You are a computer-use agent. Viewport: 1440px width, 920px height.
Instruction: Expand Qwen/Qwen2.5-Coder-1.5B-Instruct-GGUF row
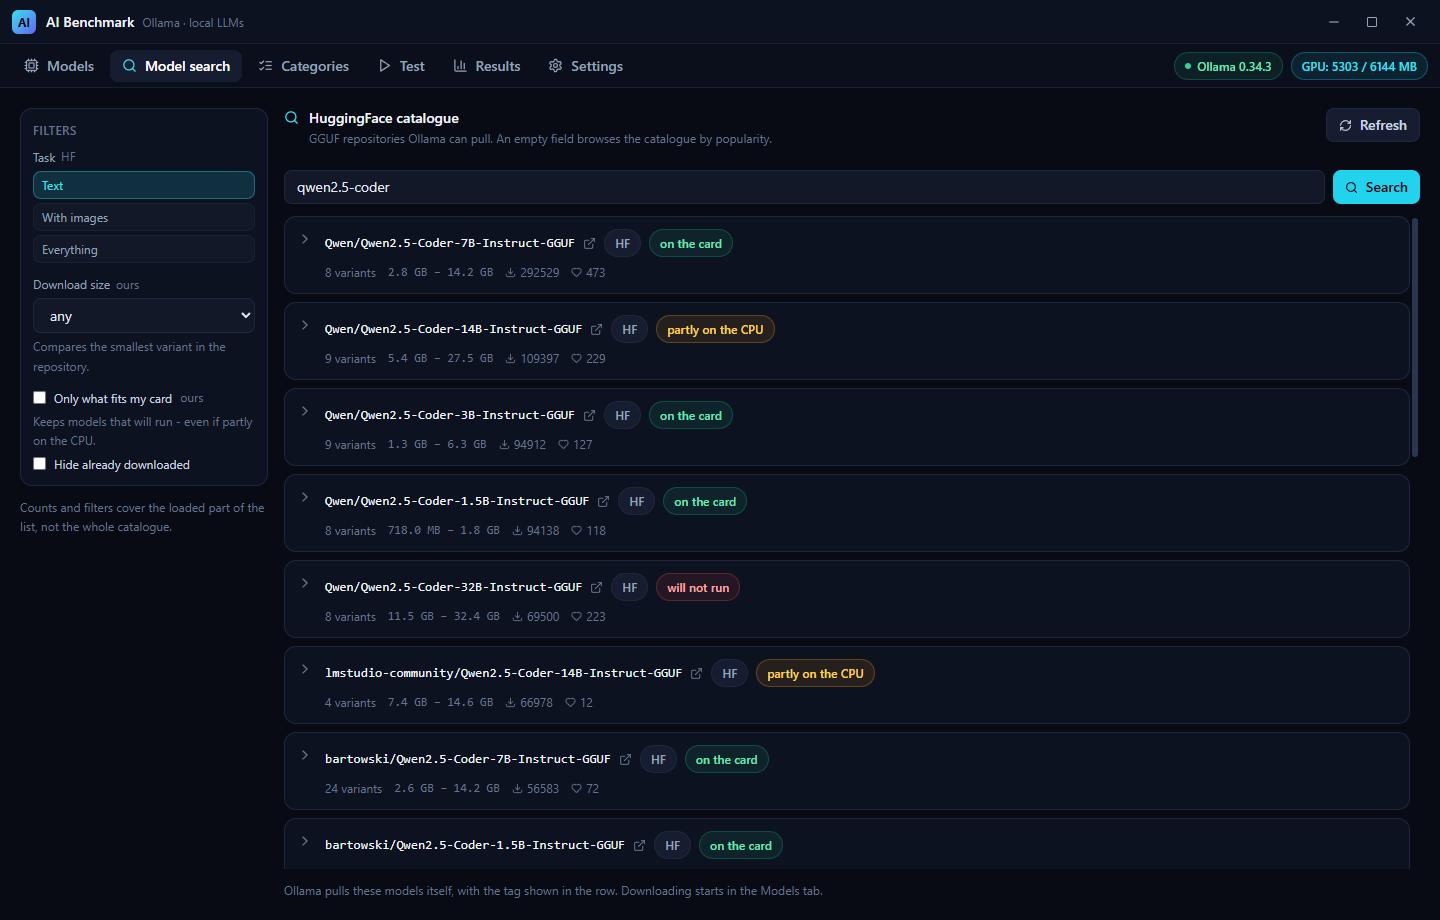click(x=305, y=497)
